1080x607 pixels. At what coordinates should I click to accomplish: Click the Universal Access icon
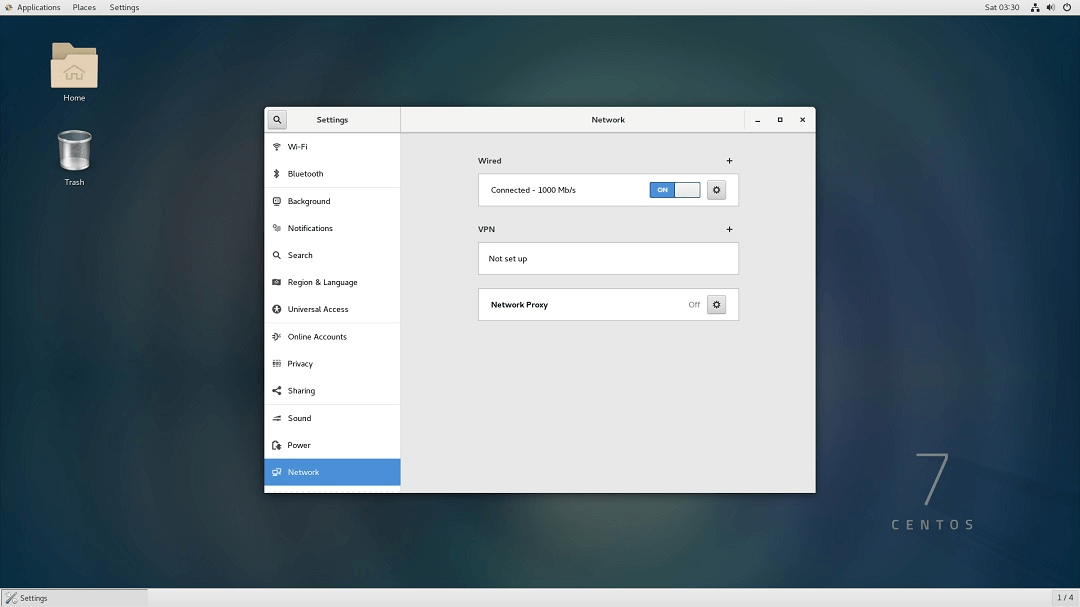point(276,309)
